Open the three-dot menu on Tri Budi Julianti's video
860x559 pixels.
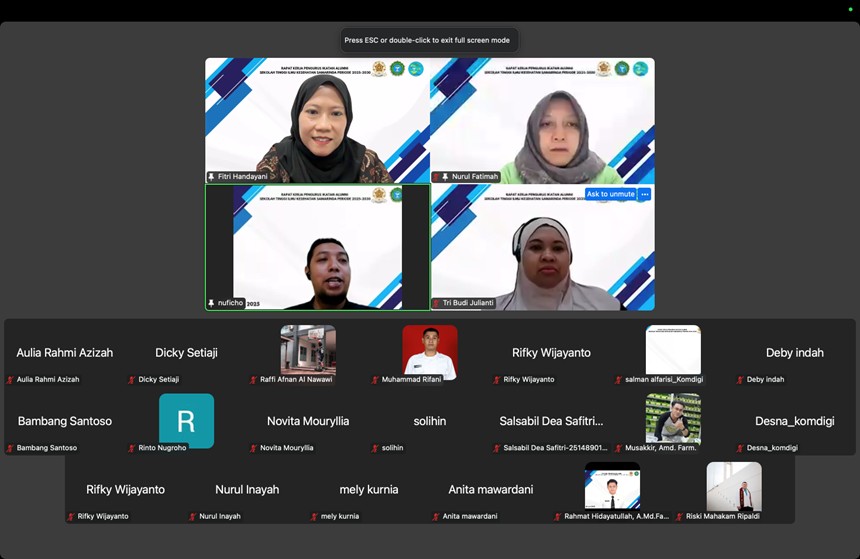click(x=645, y=194)
